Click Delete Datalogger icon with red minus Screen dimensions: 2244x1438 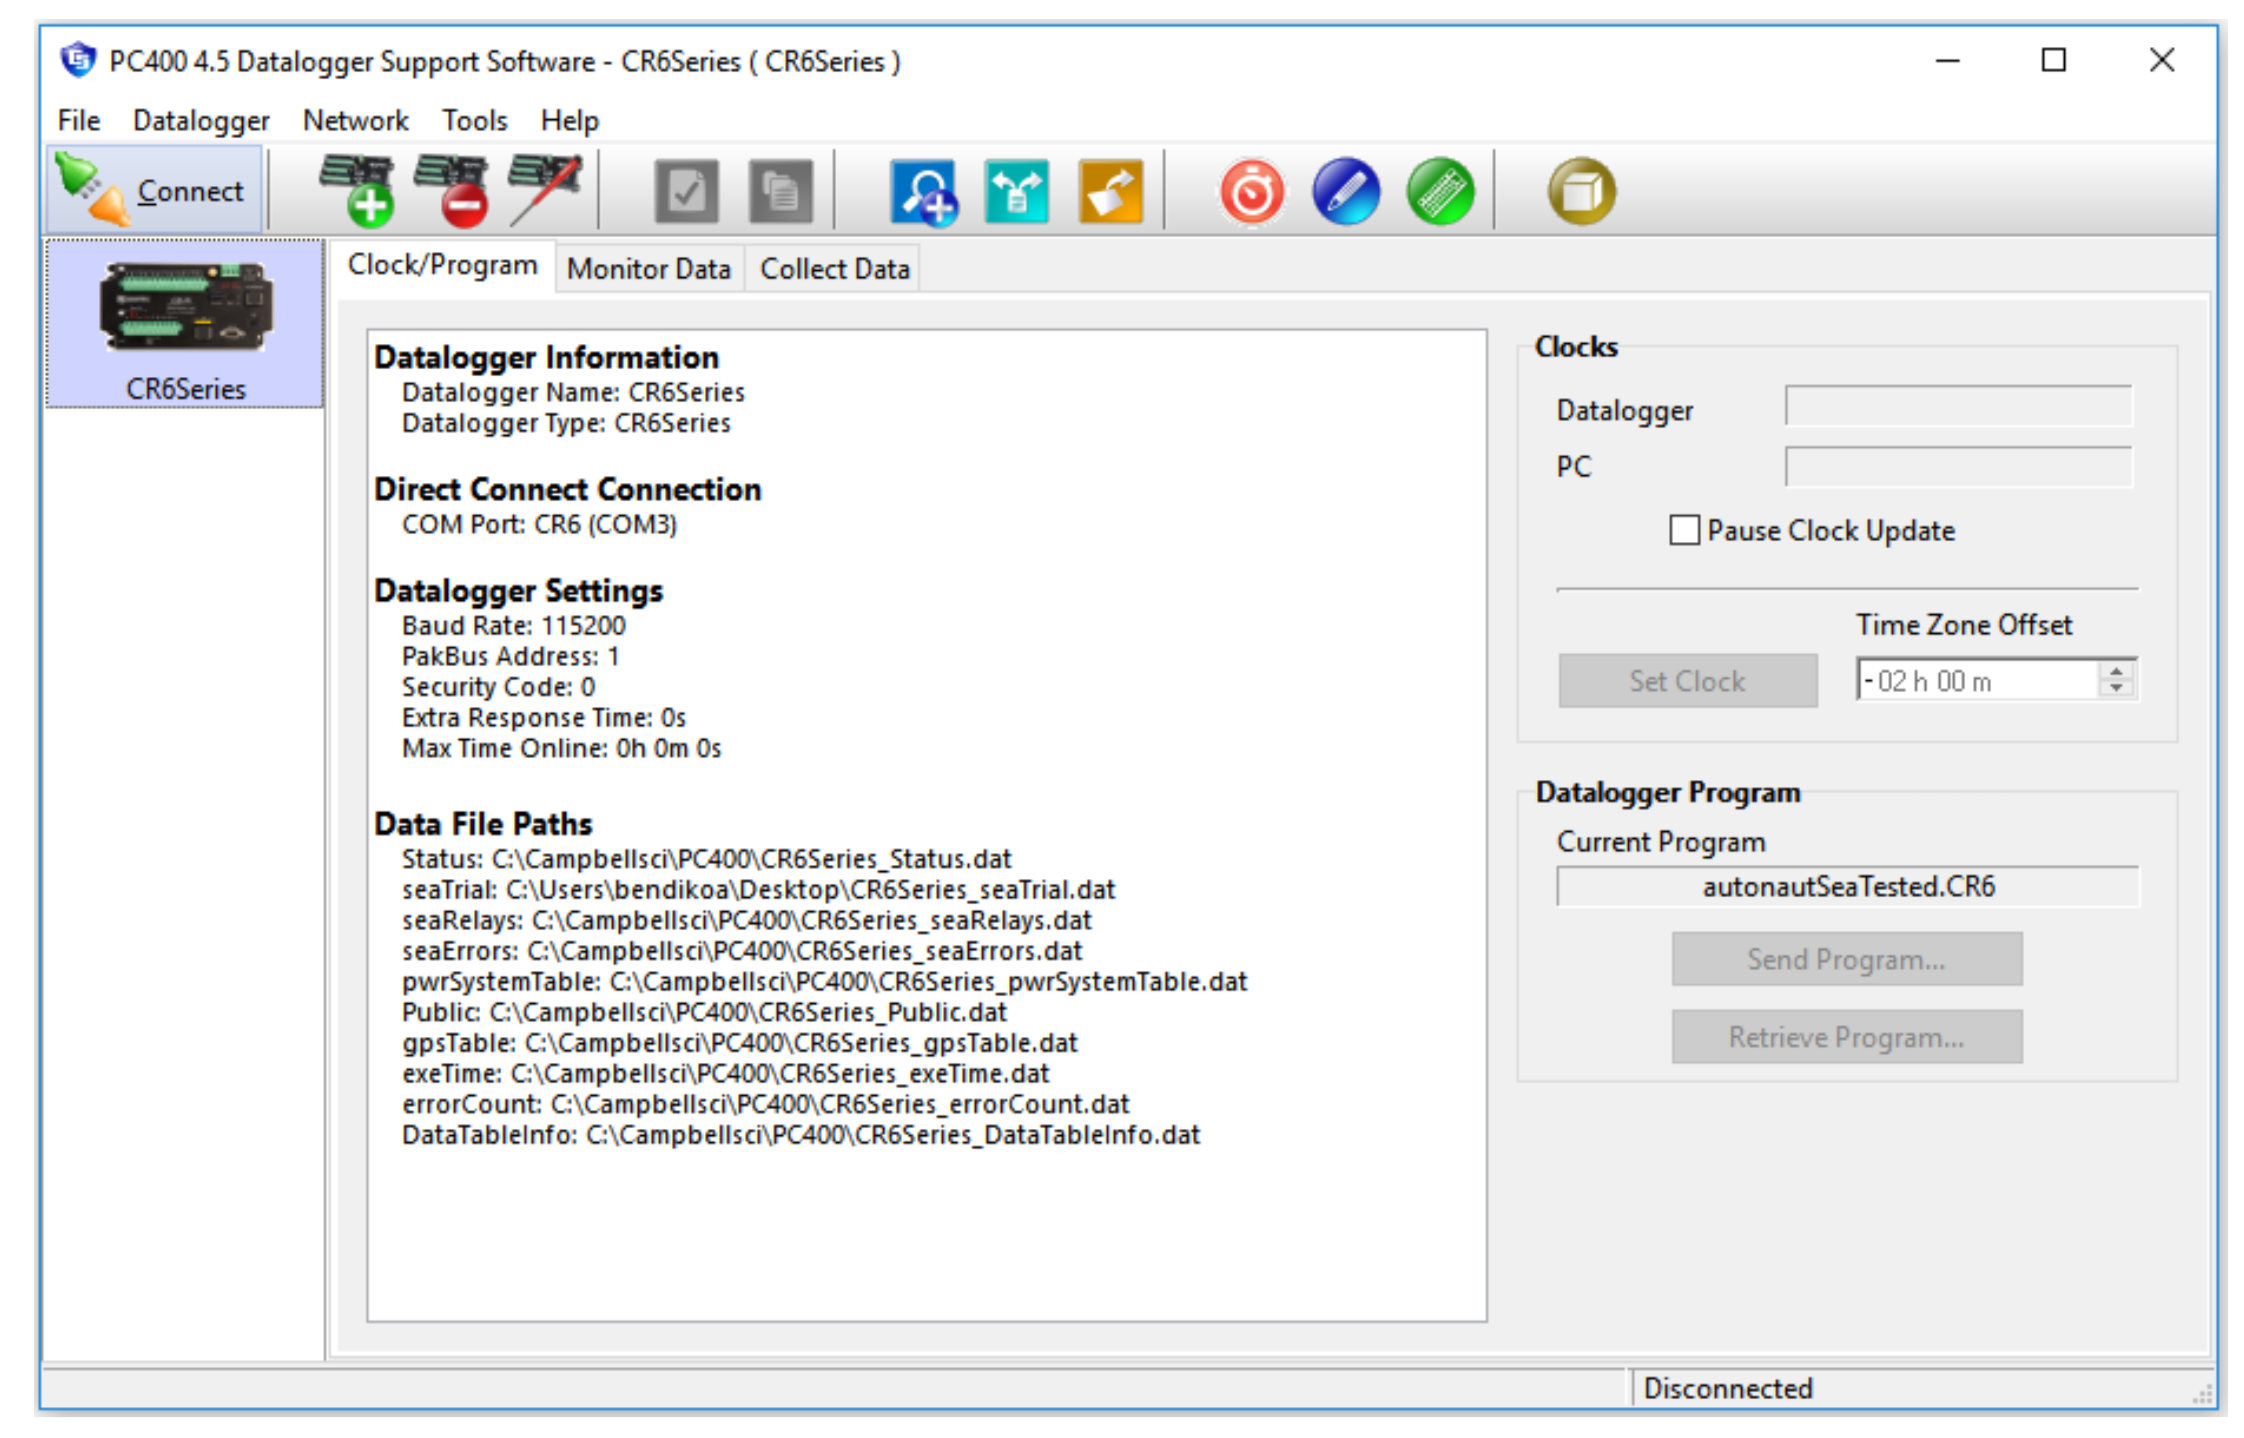pos(452,190)
